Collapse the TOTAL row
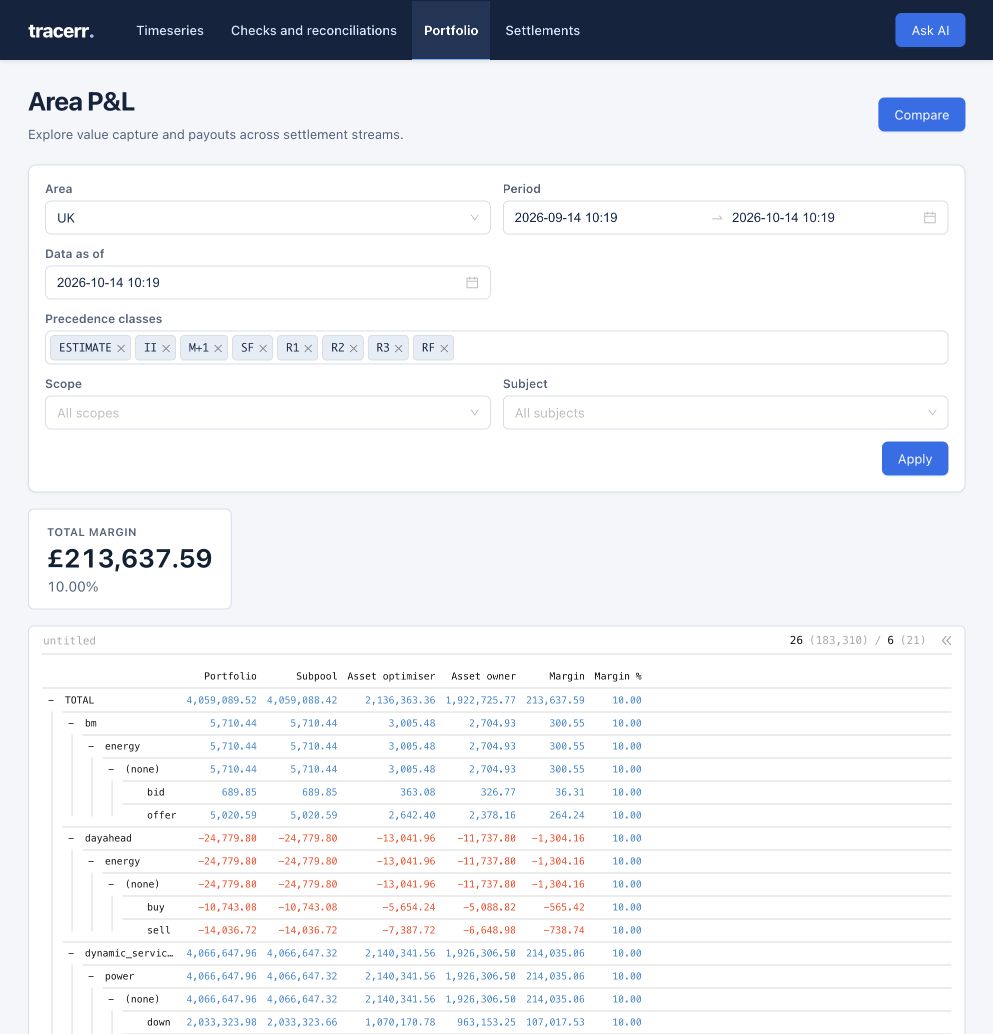Screen dimensions: 993x1034 pos(51,700)
